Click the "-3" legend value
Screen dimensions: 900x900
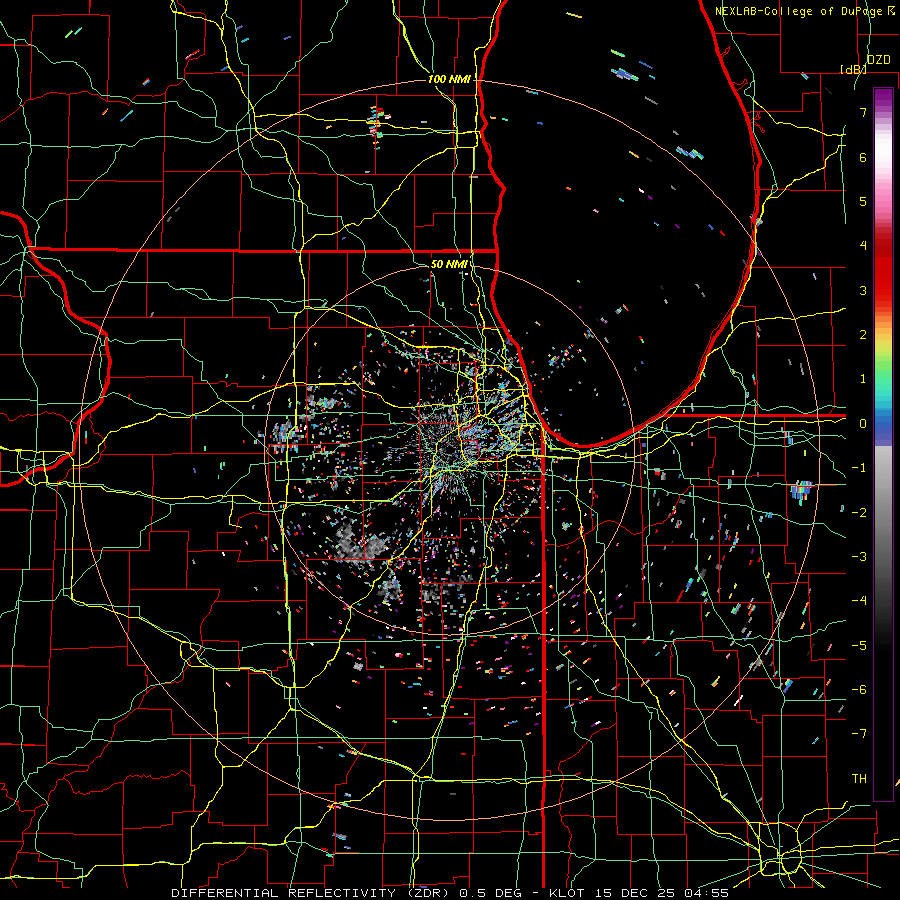859,557
